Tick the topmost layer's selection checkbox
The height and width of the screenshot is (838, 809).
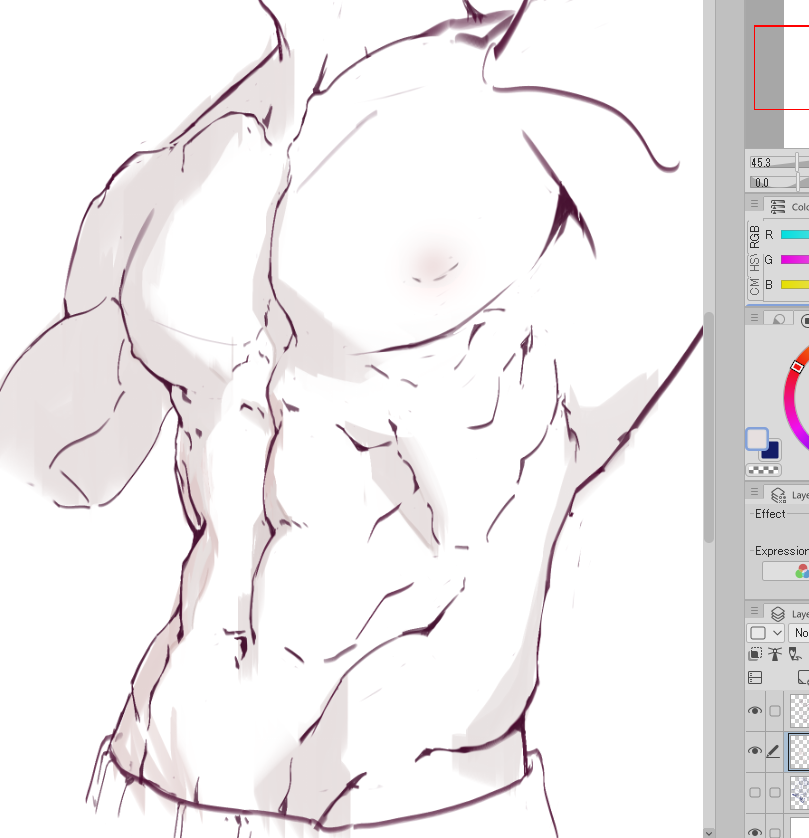pyautogui.click(x=775, y=711)
